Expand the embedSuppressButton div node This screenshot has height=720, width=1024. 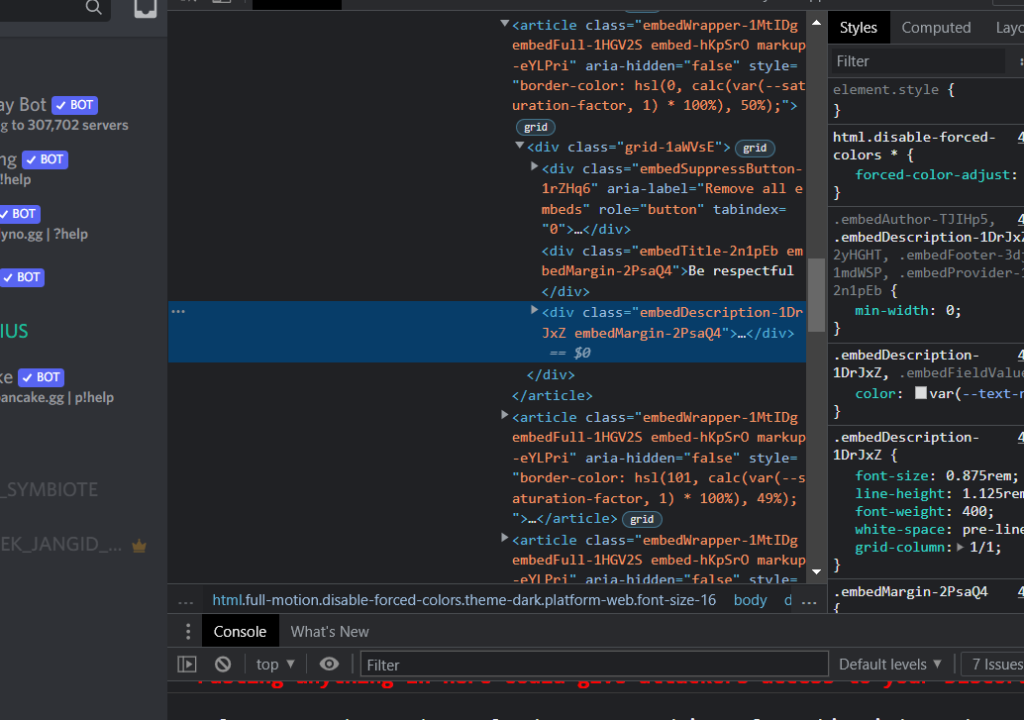(x=534, y=167)
